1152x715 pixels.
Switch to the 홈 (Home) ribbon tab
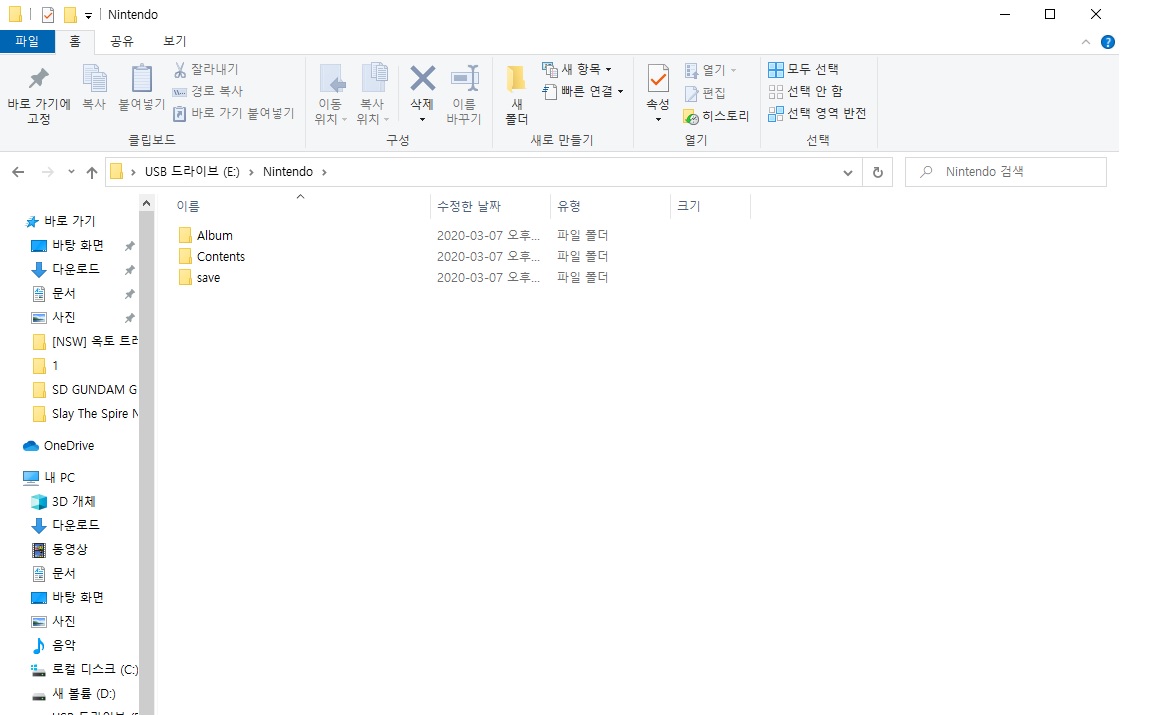pyautogui.click(x=75, y=41)
